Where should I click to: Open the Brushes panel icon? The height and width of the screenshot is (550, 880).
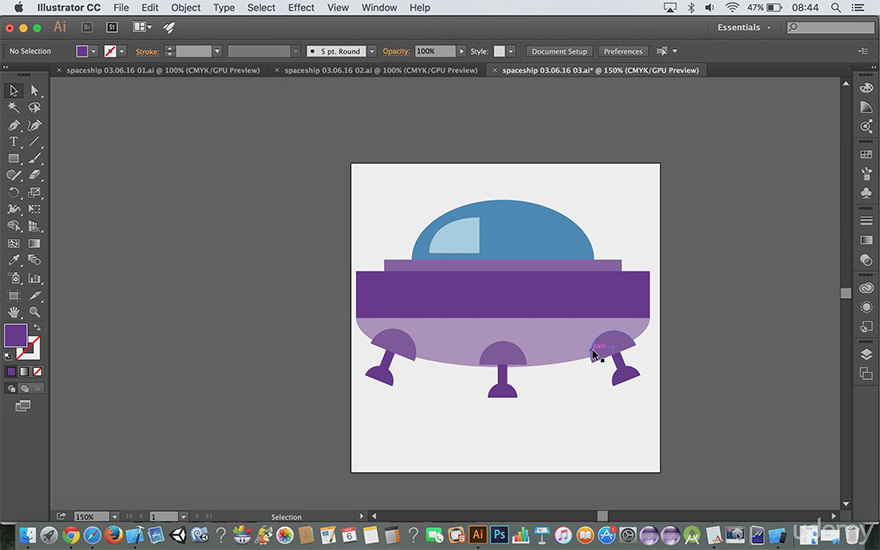(866, 173)
